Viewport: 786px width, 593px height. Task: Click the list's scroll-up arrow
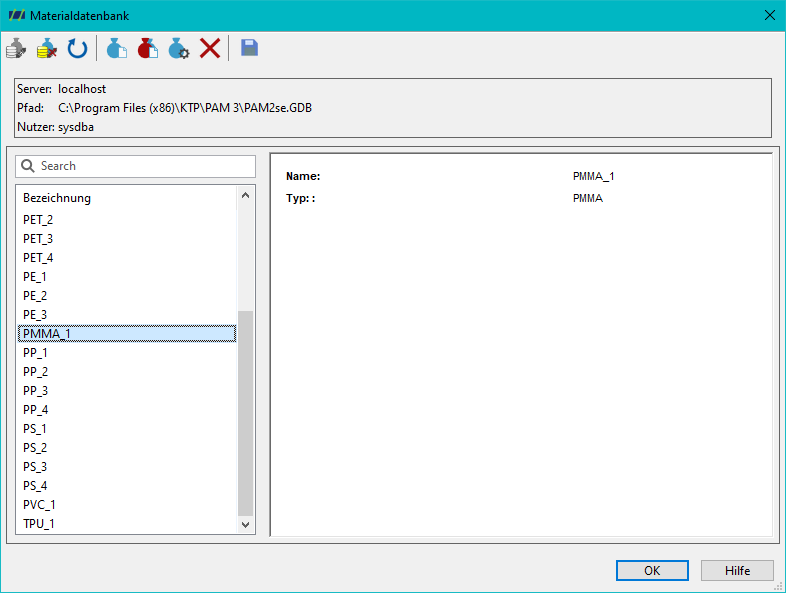pos(246,195)
